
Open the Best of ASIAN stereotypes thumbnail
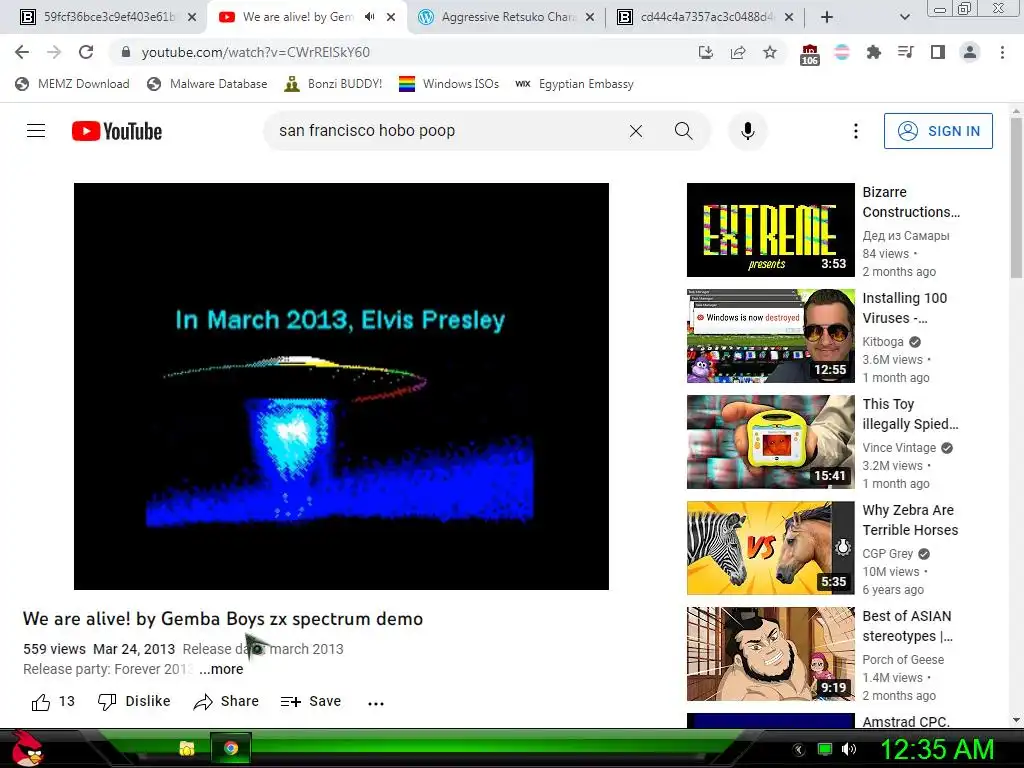(x=771, y=654)
